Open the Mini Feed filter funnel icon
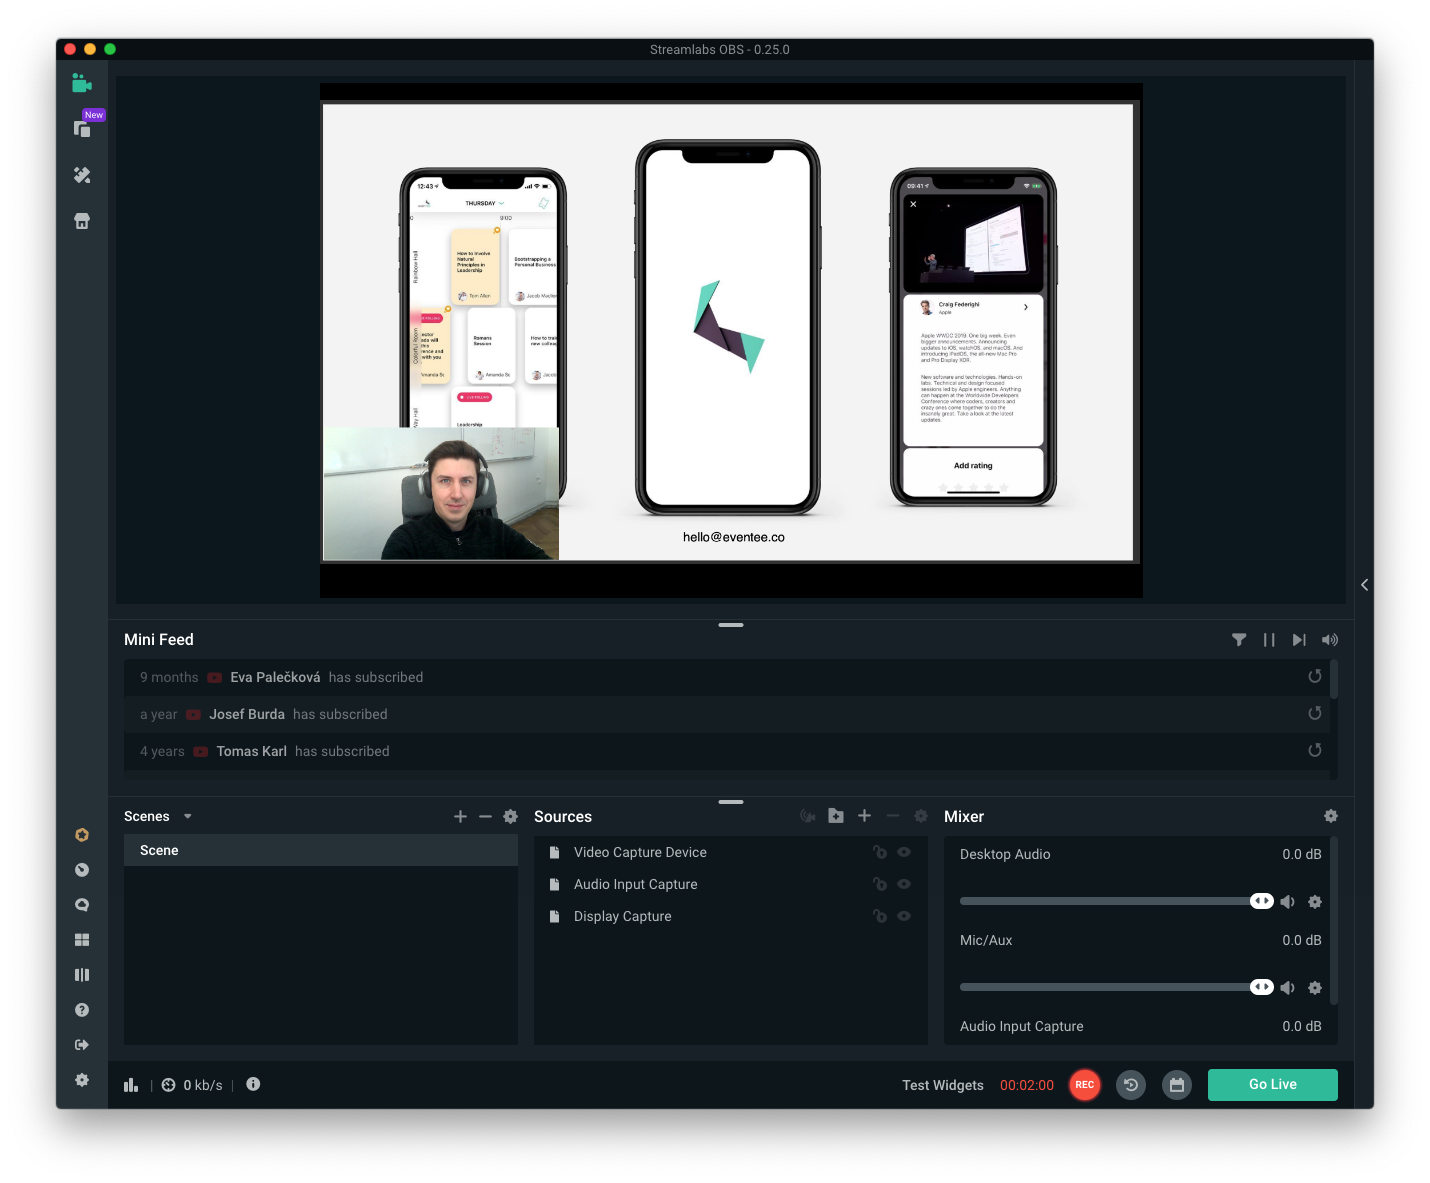 coord(1239,640)
